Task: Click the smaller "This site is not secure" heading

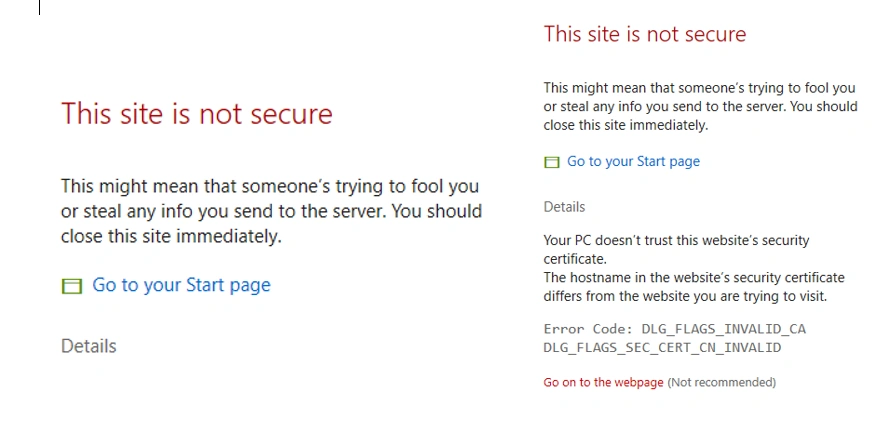Action: pyautogui.click(x=644, y=34)
